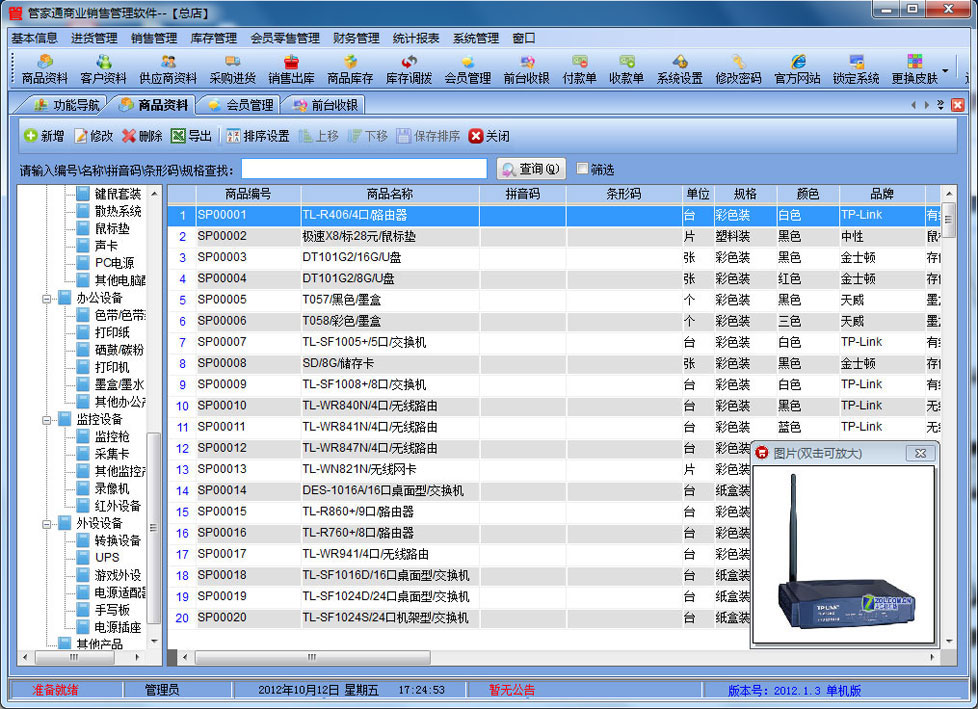Open 系统设置 toolbar icon
The height and width of the screenshot is (709, 978).
[679, 69]
